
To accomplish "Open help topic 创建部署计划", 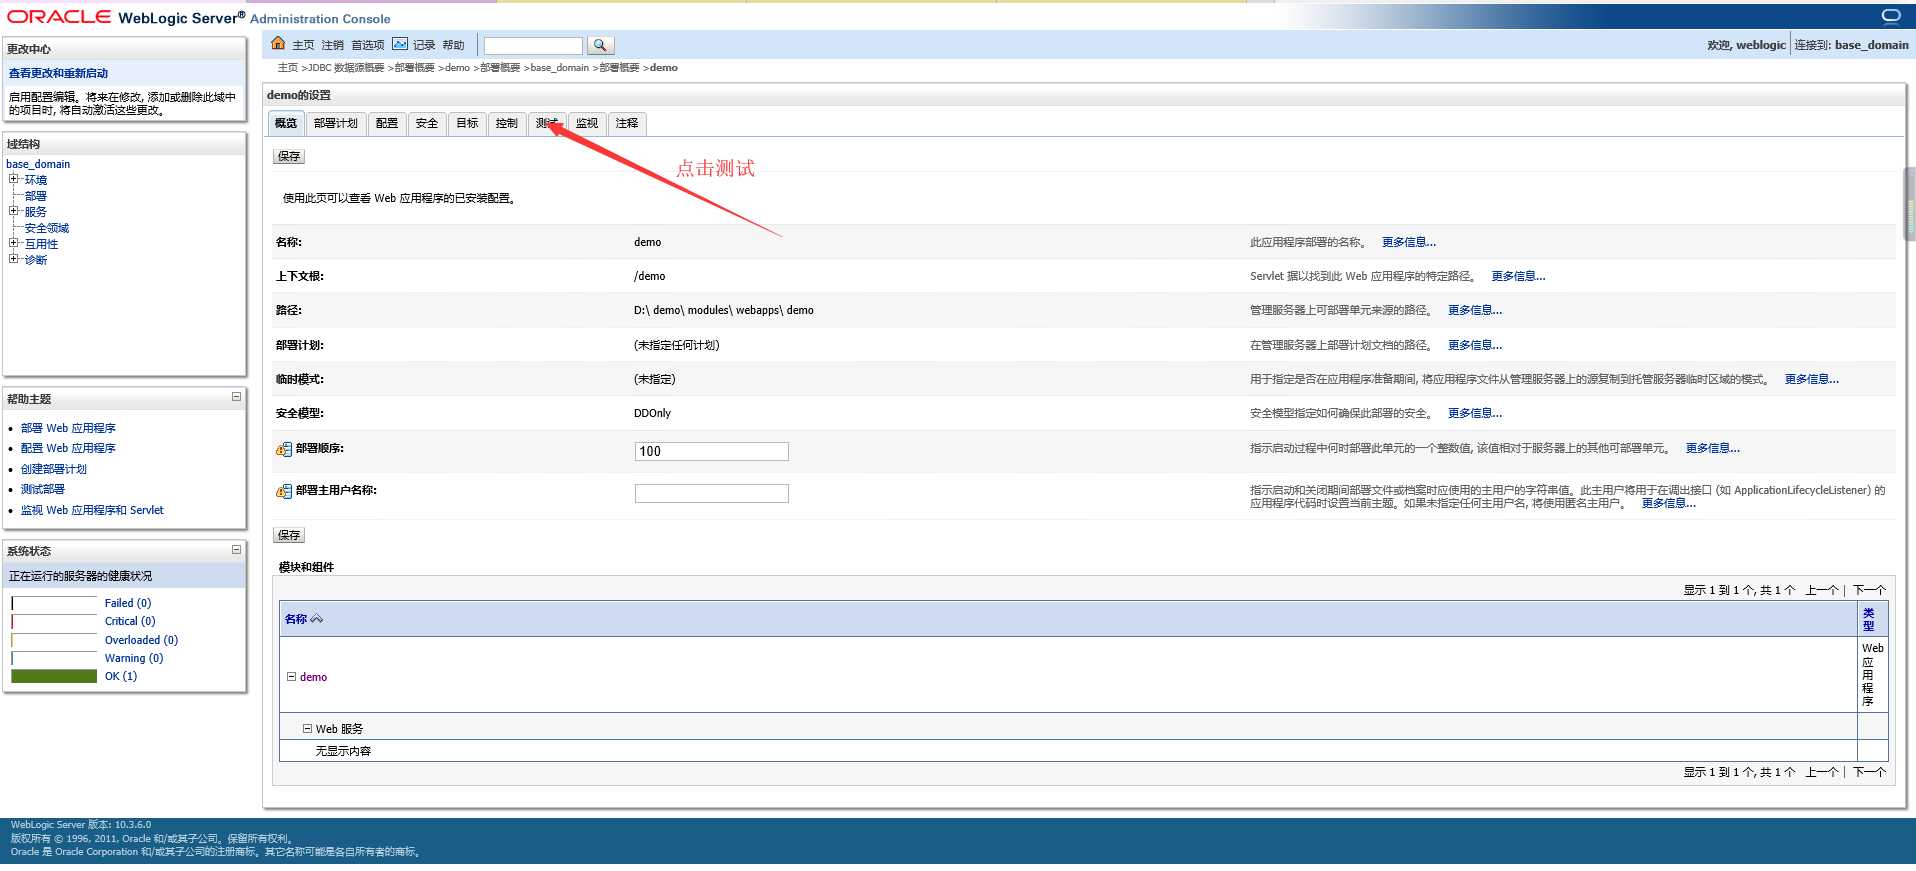I will 54,469.
